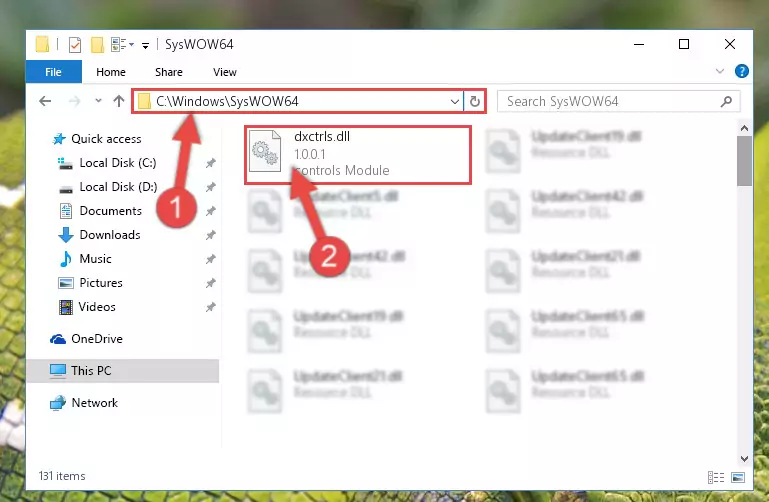Screen dimensions: 769x502
Task: Click the Search SysWOW64 box
Action: click(x=618, y=101)
